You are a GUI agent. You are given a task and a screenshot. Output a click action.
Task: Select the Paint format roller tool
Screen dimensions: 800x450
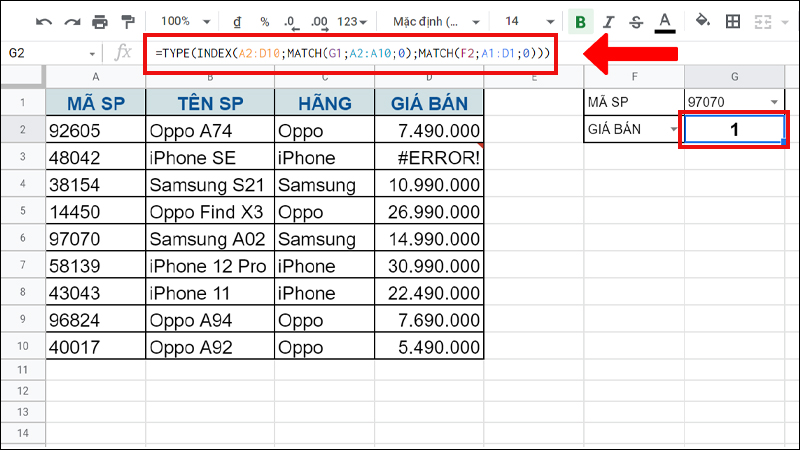(127, 21)
